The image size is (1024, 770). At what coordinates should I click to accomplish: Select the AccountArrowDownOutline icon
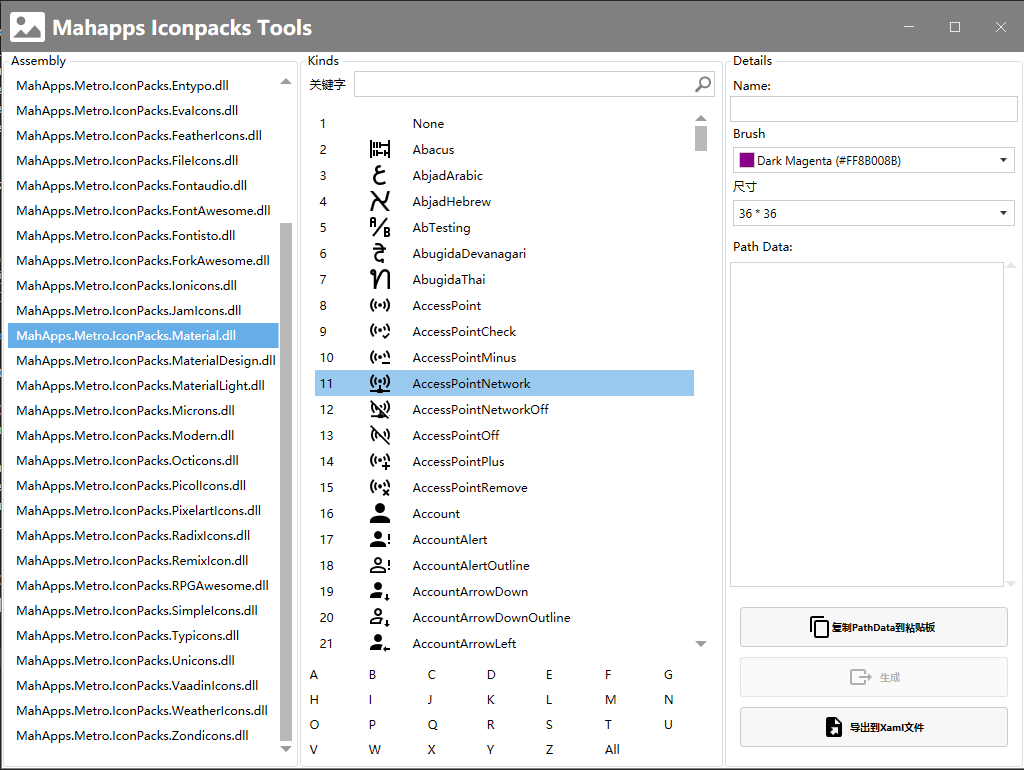click(x=491, y=617)
